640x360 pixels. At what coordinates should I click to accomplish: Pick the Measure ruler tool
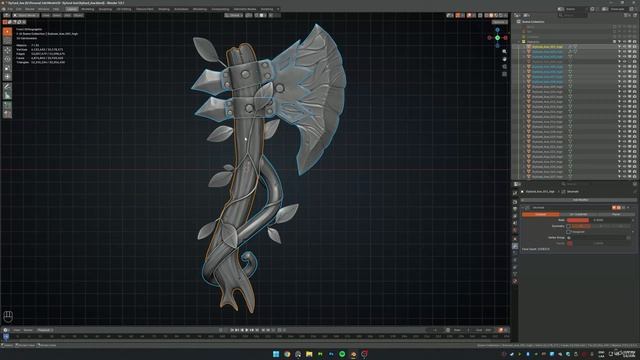pos(7,96)
